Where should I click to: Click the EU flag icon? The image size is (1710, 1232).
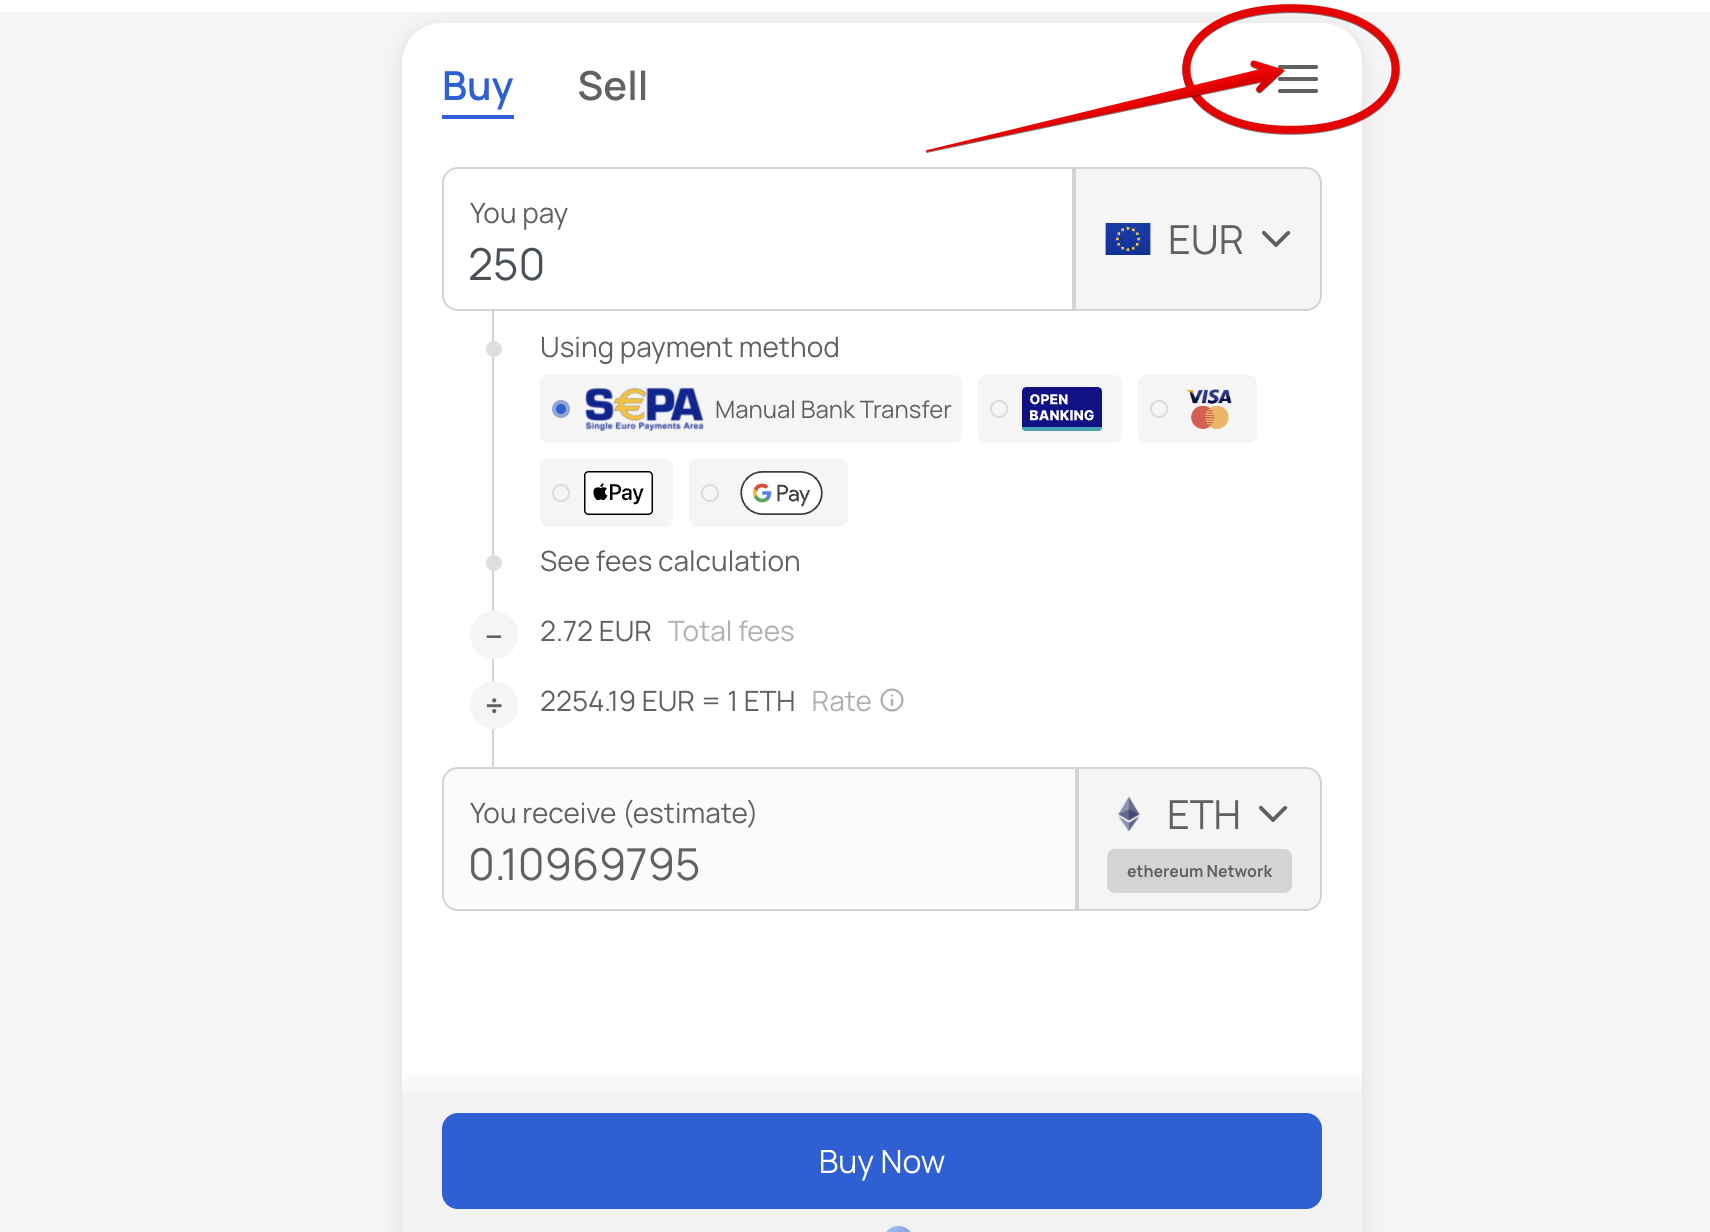[1128, 239]
